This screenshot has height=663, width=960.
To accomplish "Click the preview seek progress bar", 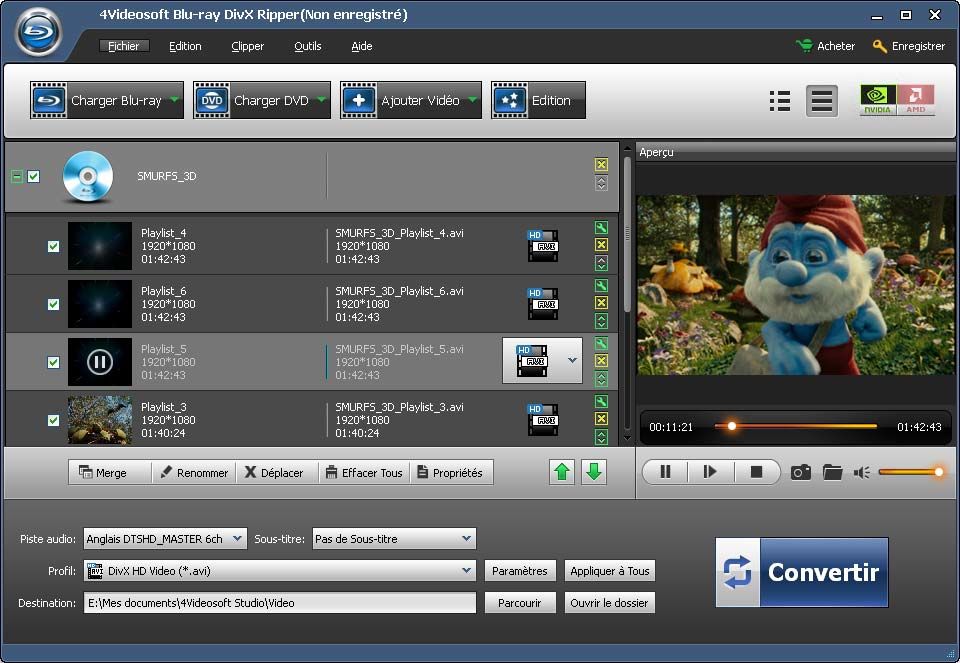I will pos(795,426).
